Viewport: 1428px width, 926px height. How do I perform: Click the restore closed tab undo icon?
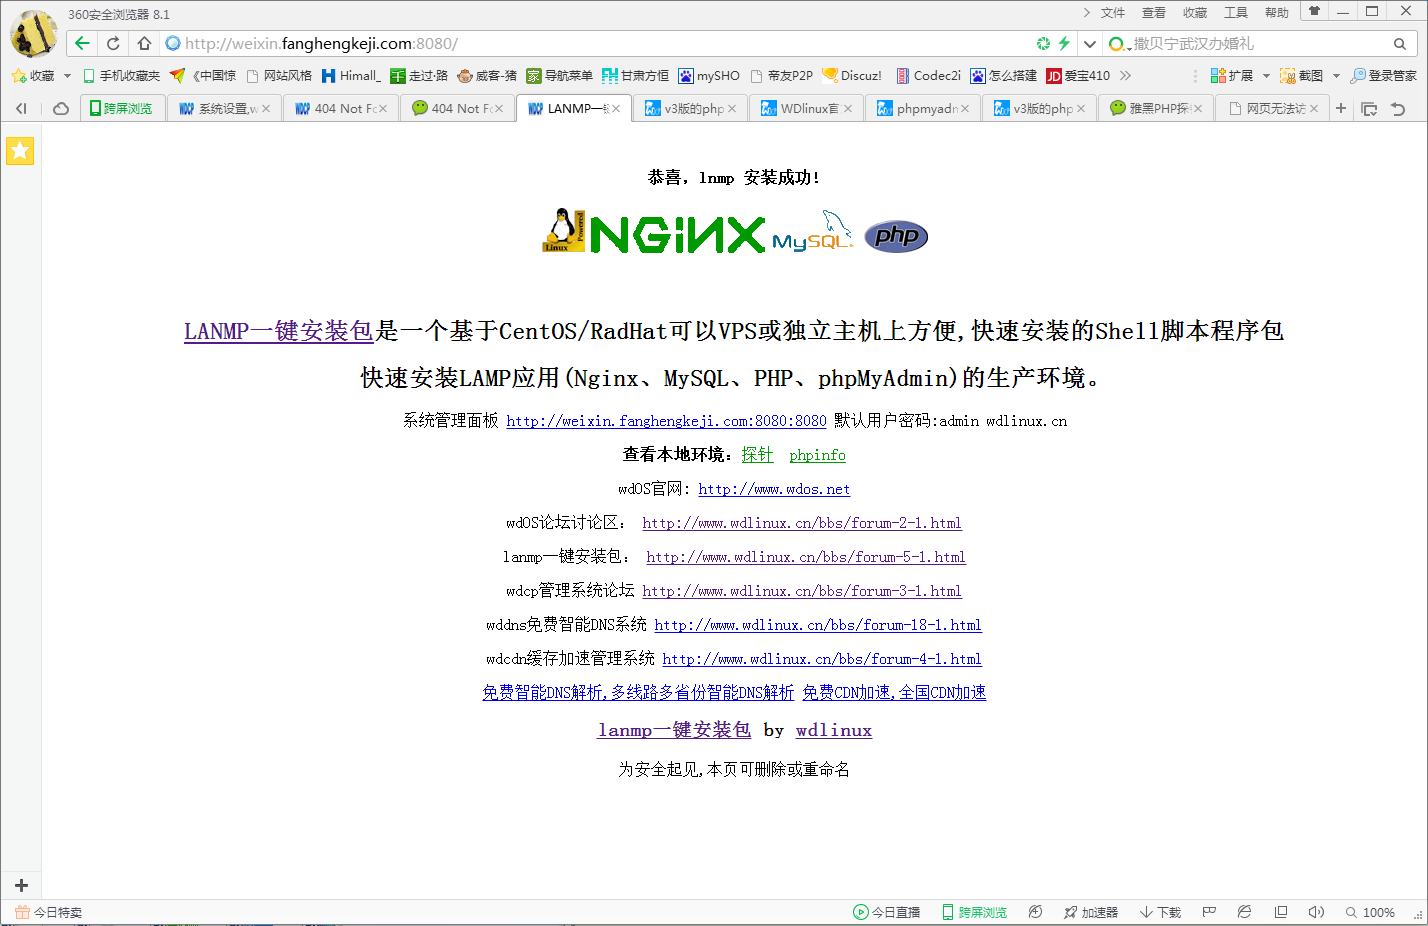point(1398,108)
